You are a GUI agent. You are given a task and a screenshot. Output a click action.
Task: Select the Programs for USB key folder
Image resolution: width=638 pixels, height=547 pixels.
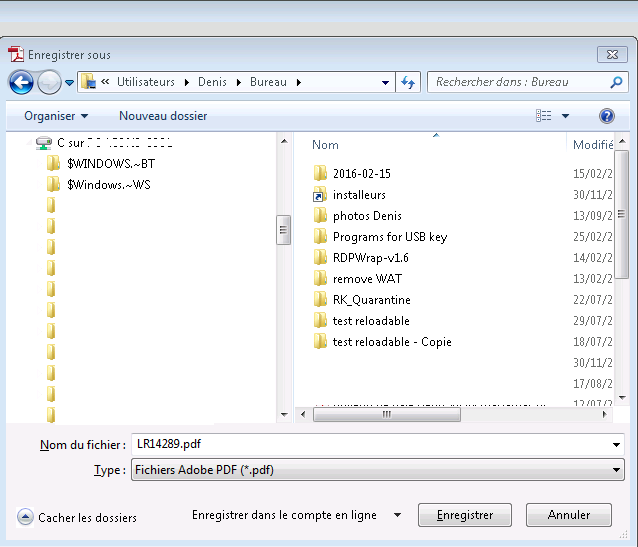click(x=380, y=237)
